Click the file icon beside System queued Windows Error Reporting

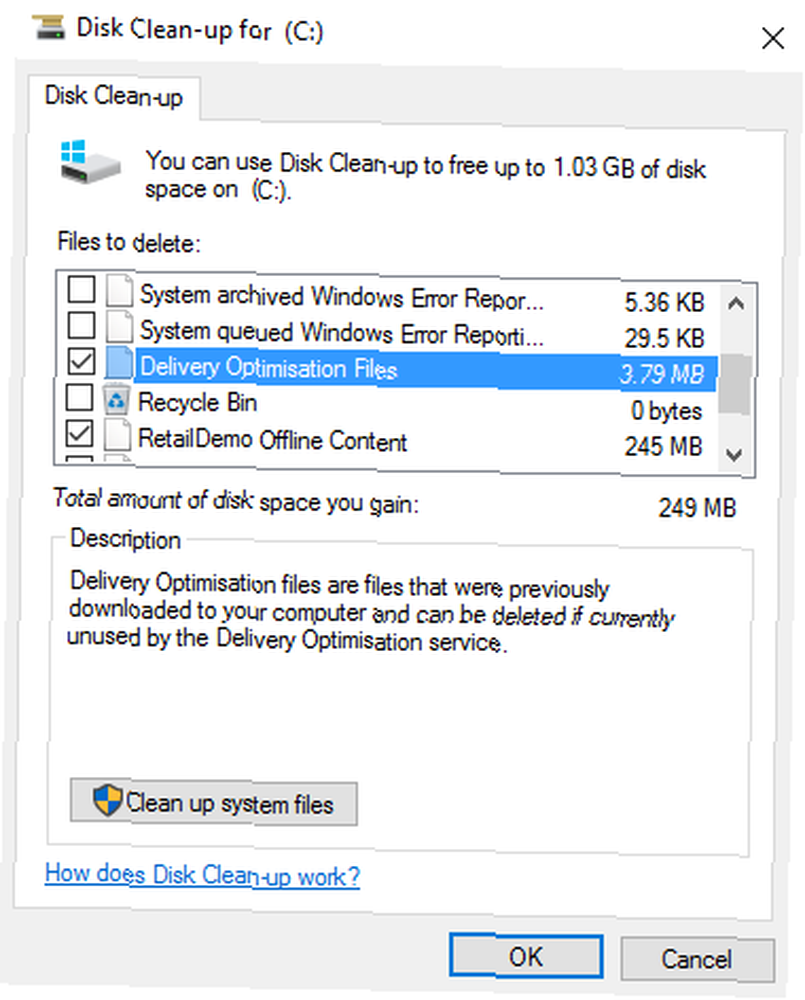point(119,327)
